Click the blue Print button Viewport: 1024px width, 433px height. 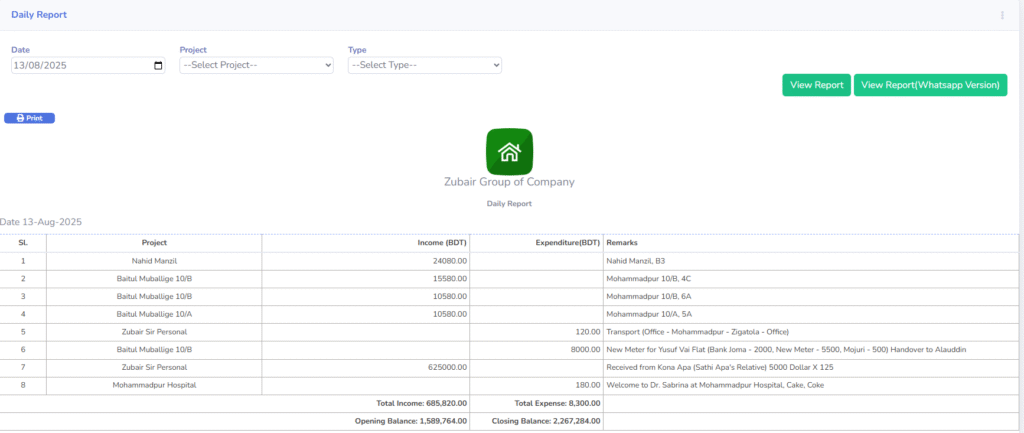pos(29,118)
